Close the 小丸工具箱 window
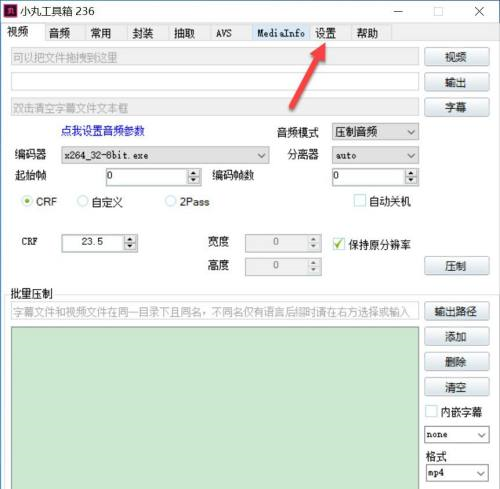The width and height of the screenshot is (500, 489). [479, 12]
